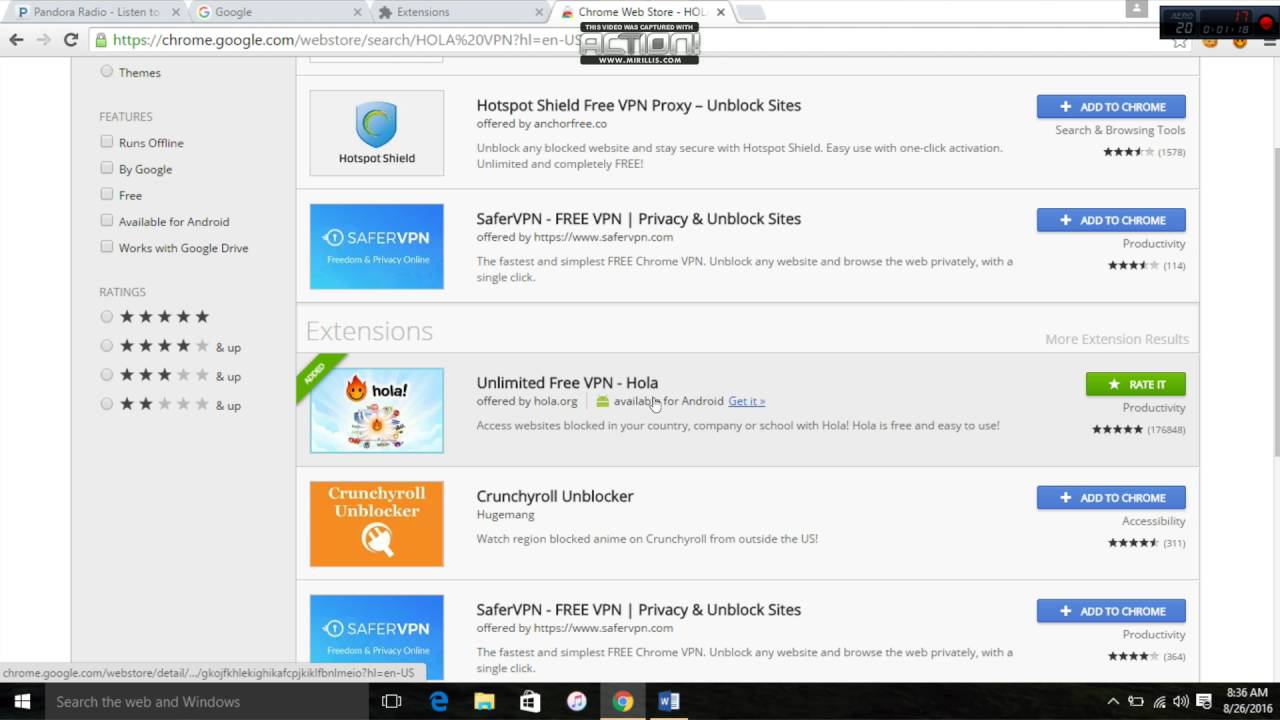Open the network icon in system tray
The image size is (1280, 720).
(1159, 701)
